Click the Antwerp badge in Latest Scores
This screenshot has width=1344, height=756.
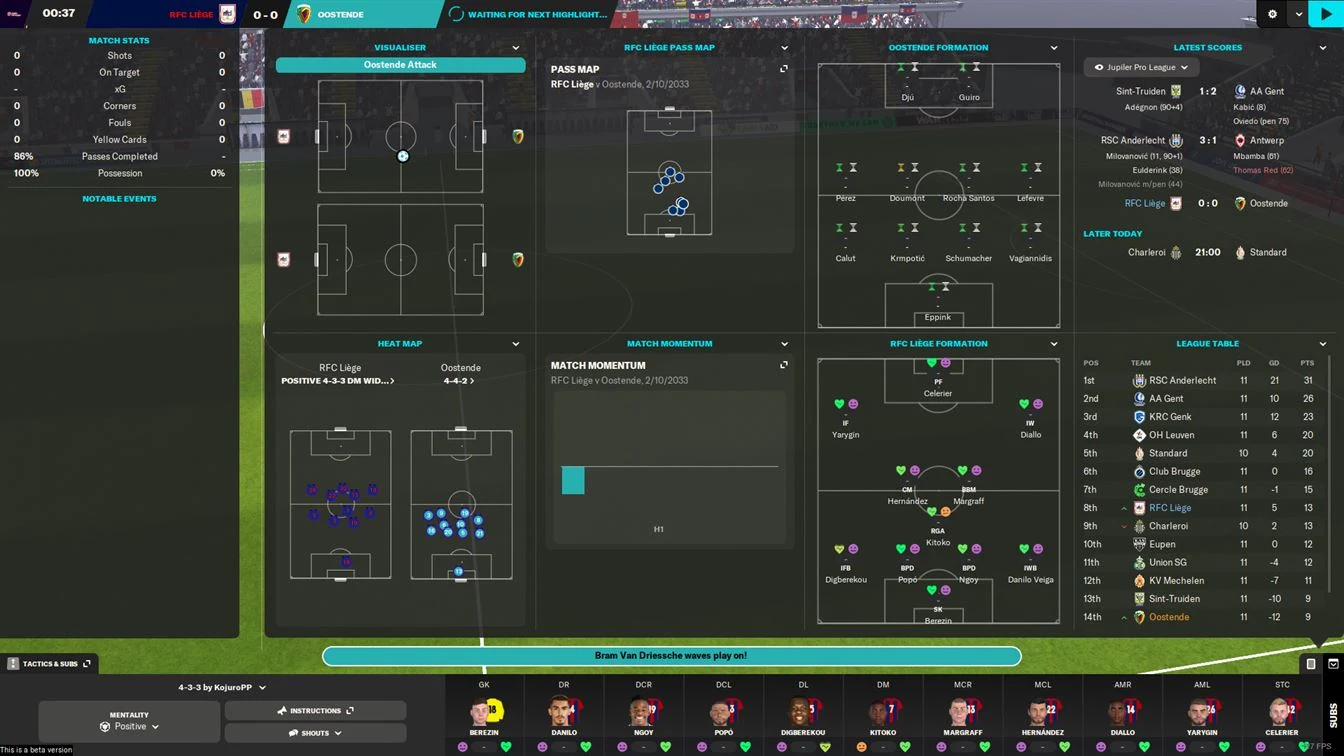[1240, 141]
